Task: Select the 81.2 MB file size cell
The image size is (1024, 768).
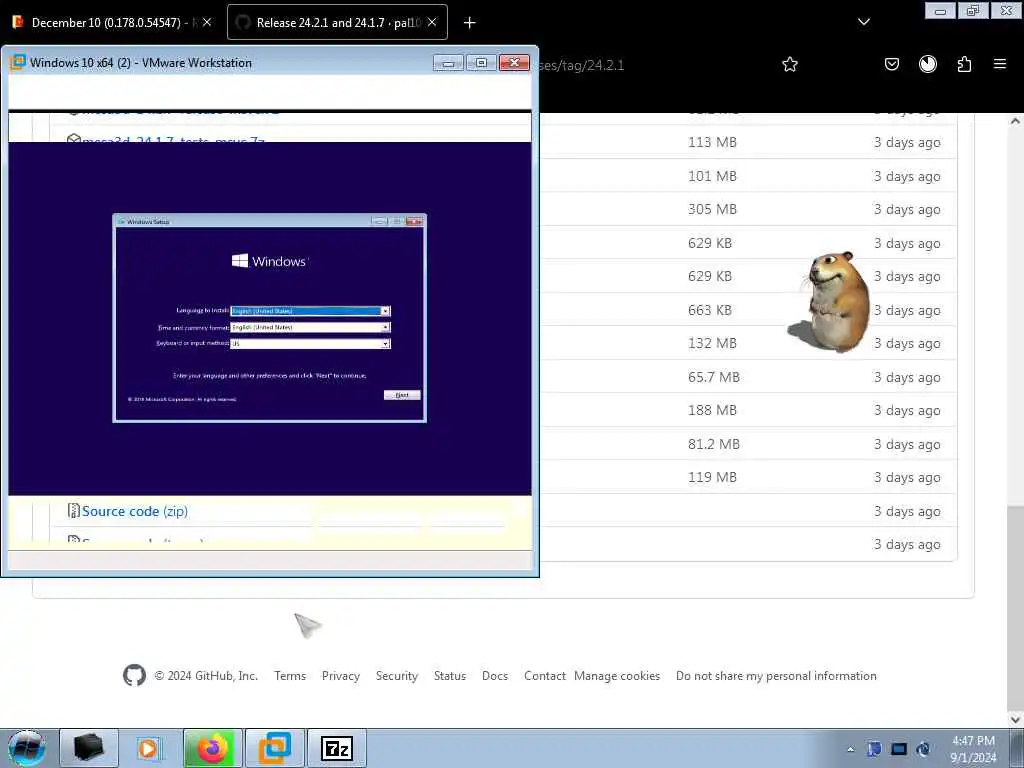Action: tap(714, 444)
